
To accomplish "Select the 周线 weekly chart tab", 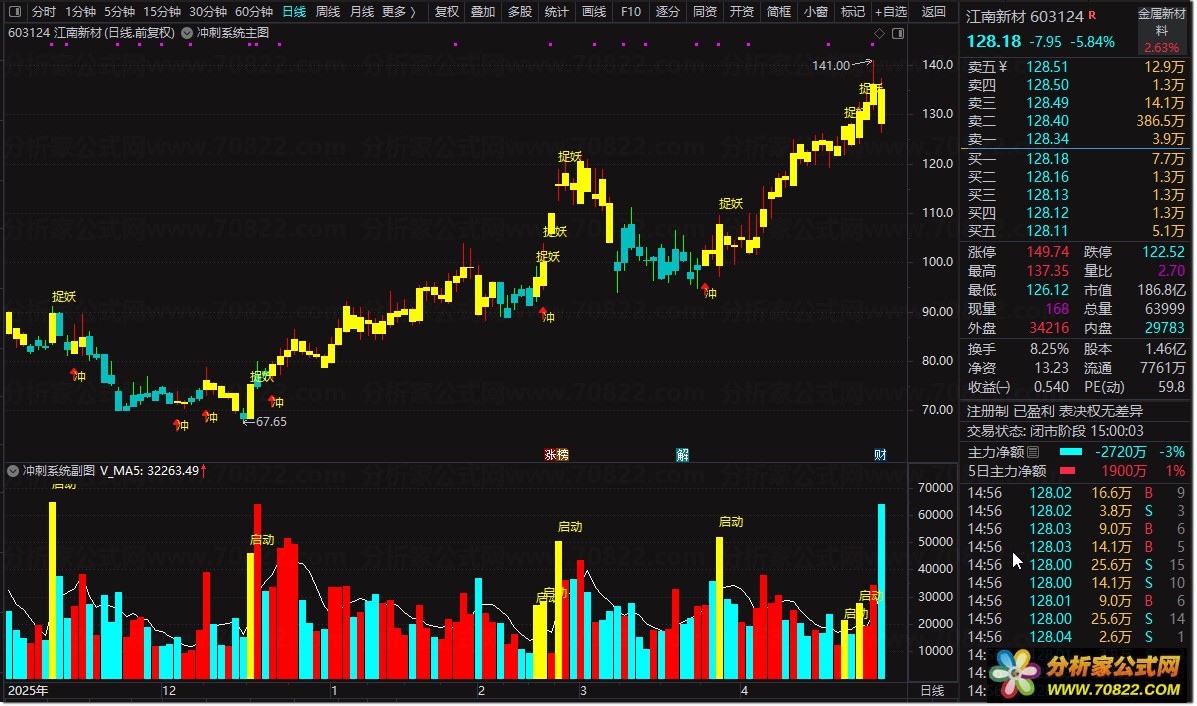I will (x=328, y=12).
